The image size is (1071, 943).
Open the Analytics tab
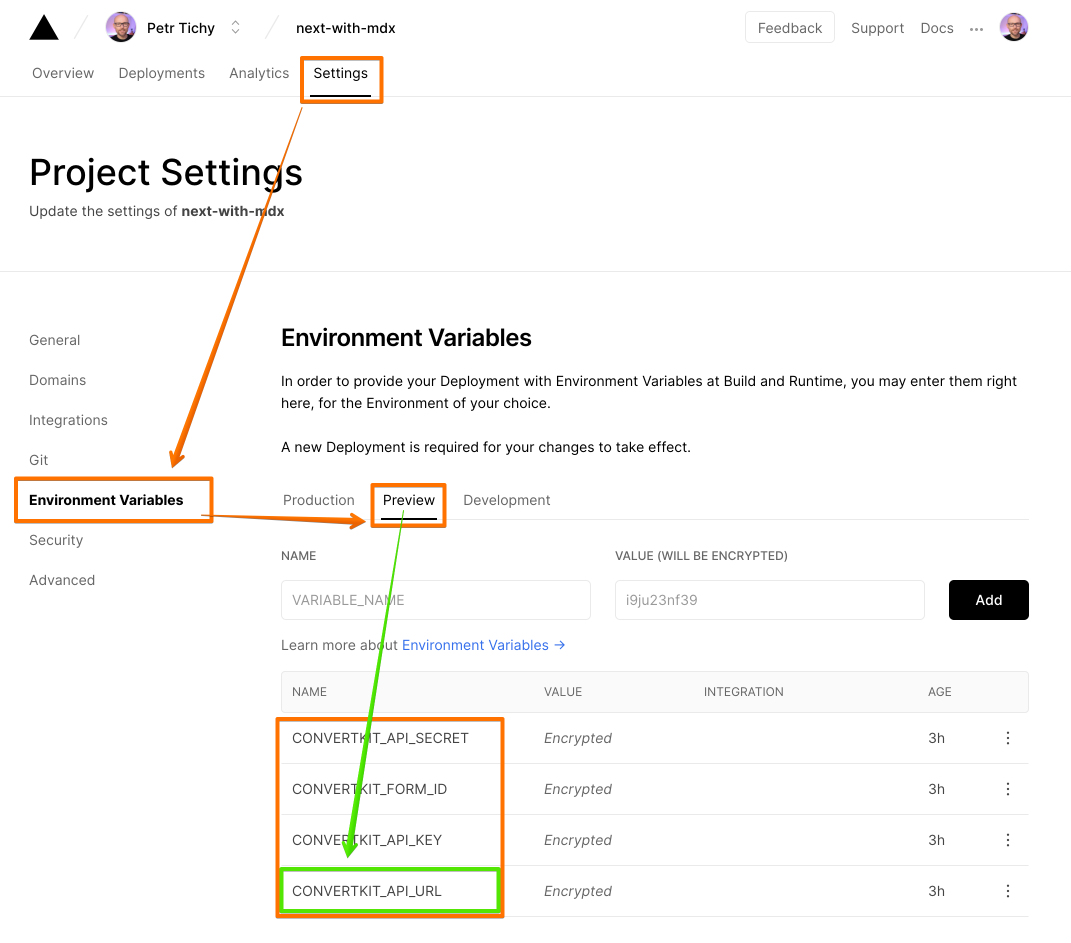(x=259, y=73)
